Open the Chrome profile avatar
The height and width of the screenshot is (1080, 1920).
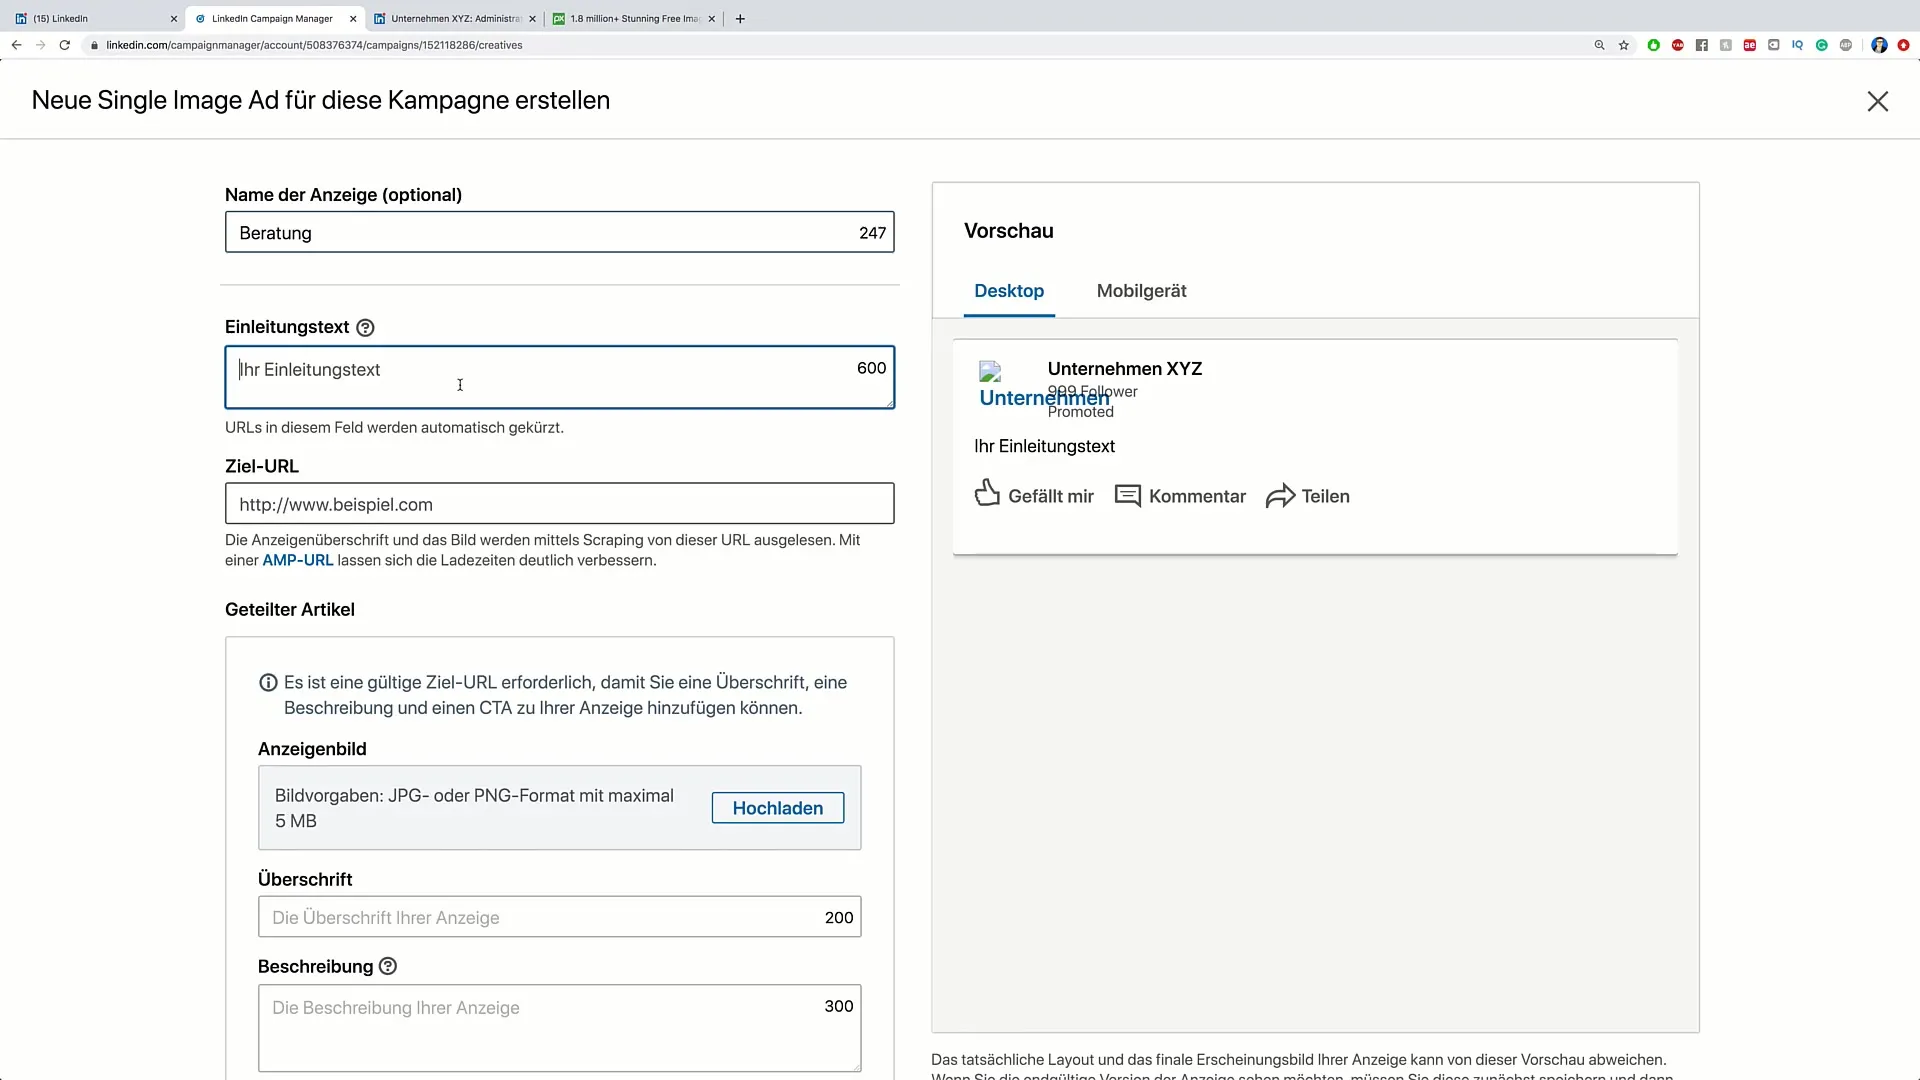(1878, 45)
